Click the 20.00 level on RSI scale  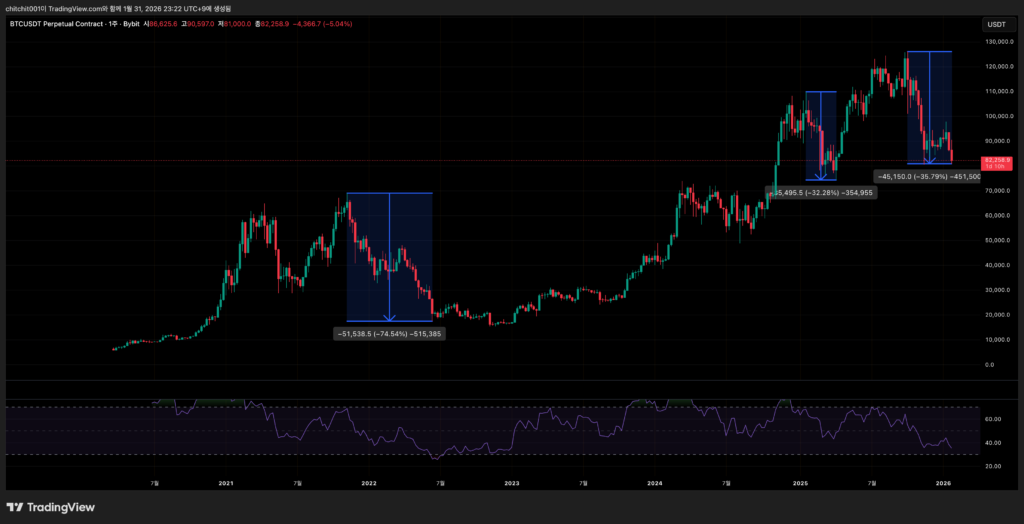click(993, 467)
